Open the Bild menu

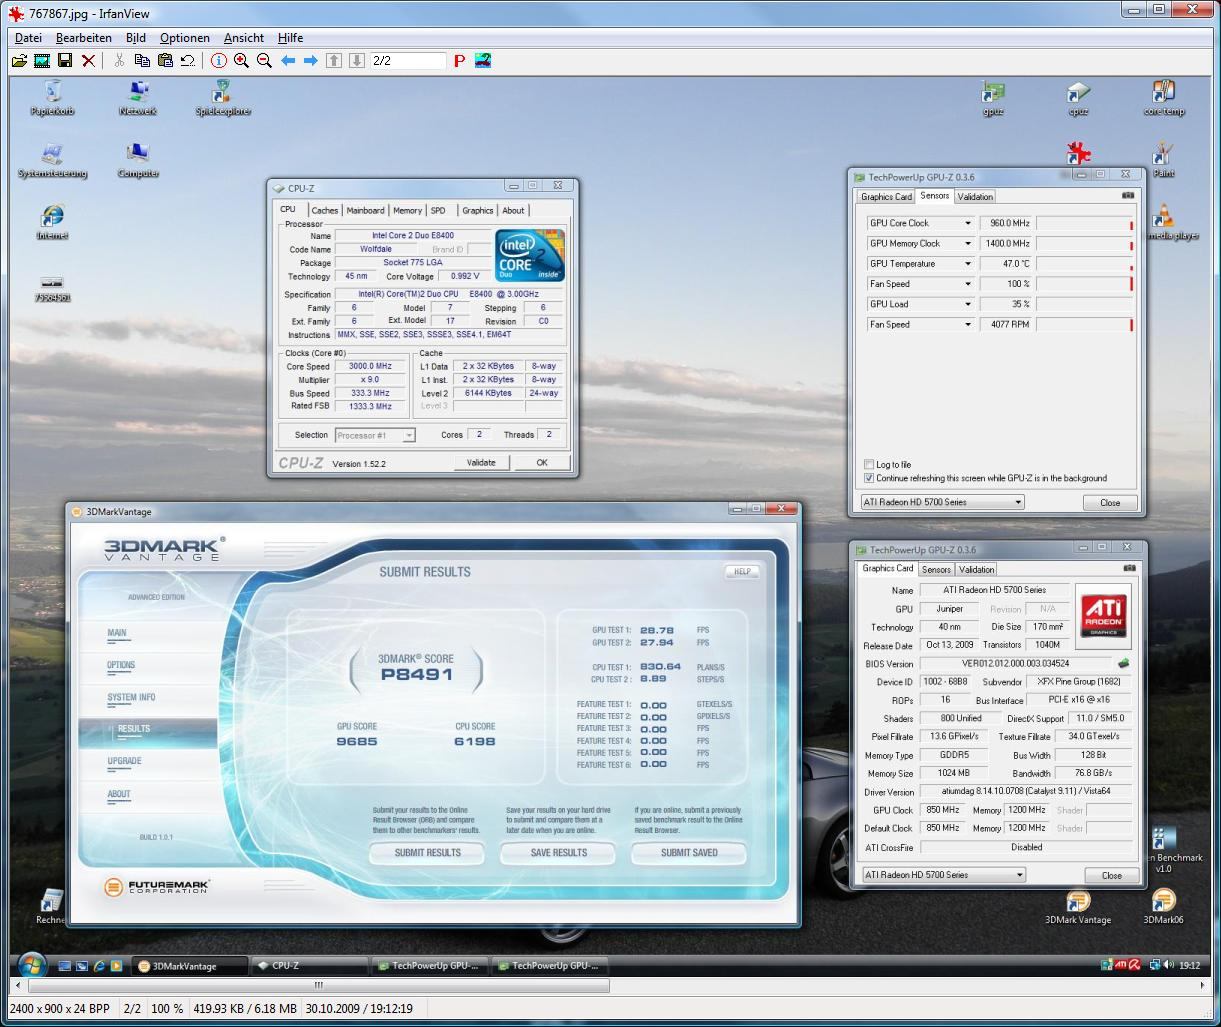point(136,38)
